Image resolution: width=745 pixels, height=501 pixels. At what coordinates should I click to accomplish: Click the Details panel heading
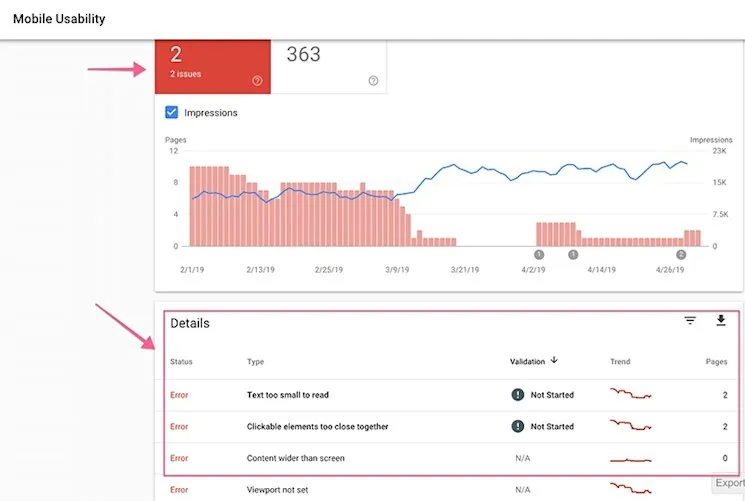coord(190,323)
